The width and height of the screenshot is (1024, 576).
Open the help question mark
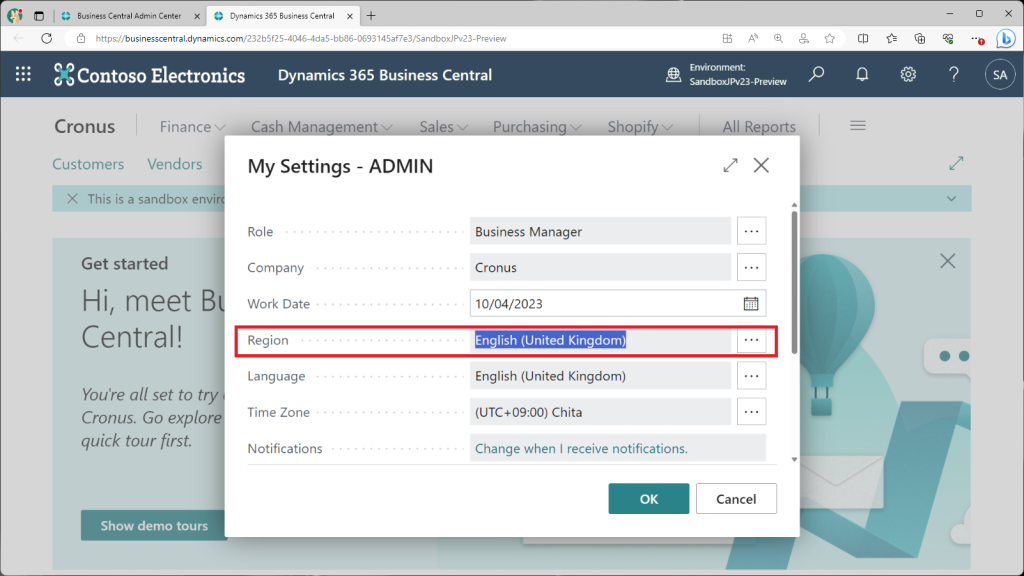point(953,74)
